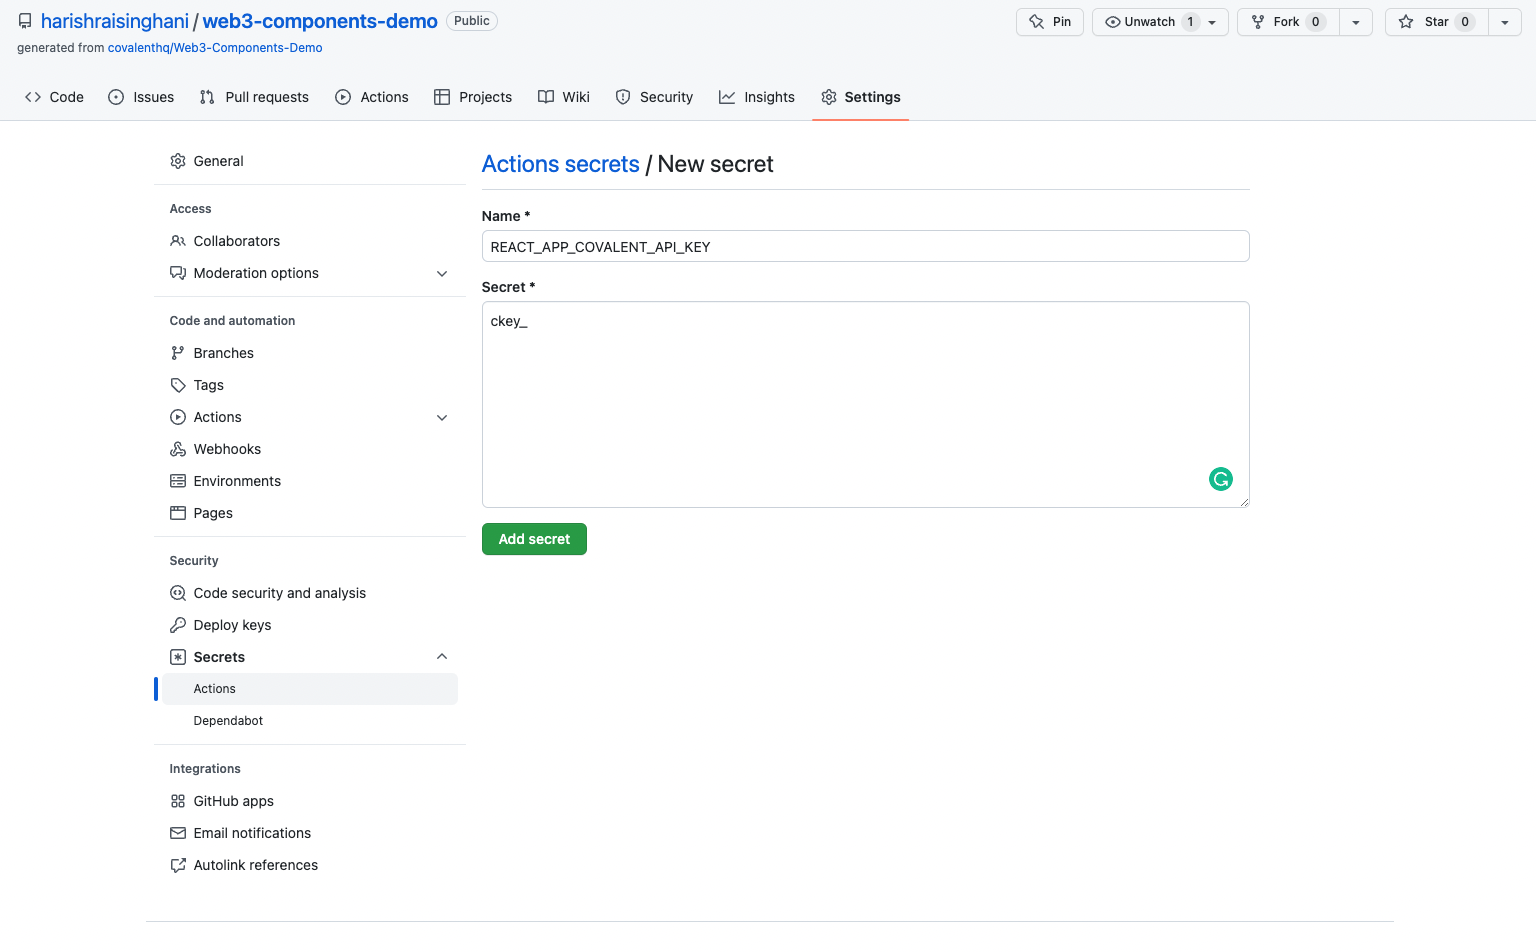Open the Pull requests tab
1536x952 pixels.
click(x=254, y=97)
